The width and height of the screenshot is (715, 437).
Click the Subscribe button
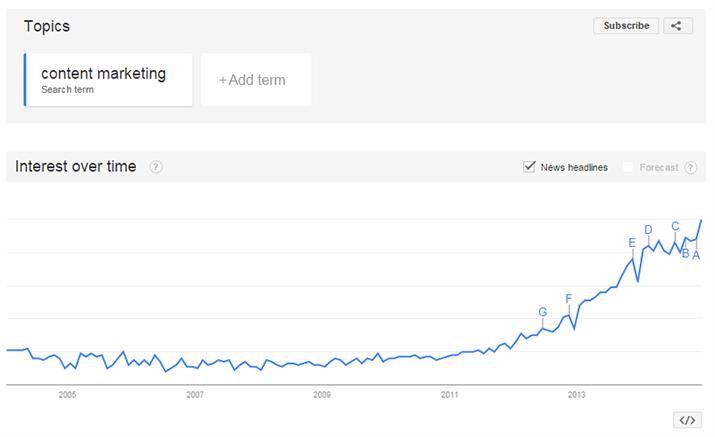pos(626,26)
